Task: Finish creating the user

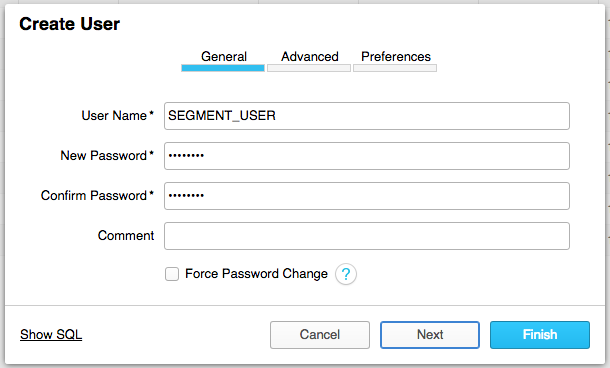Action: coord(540,335)
